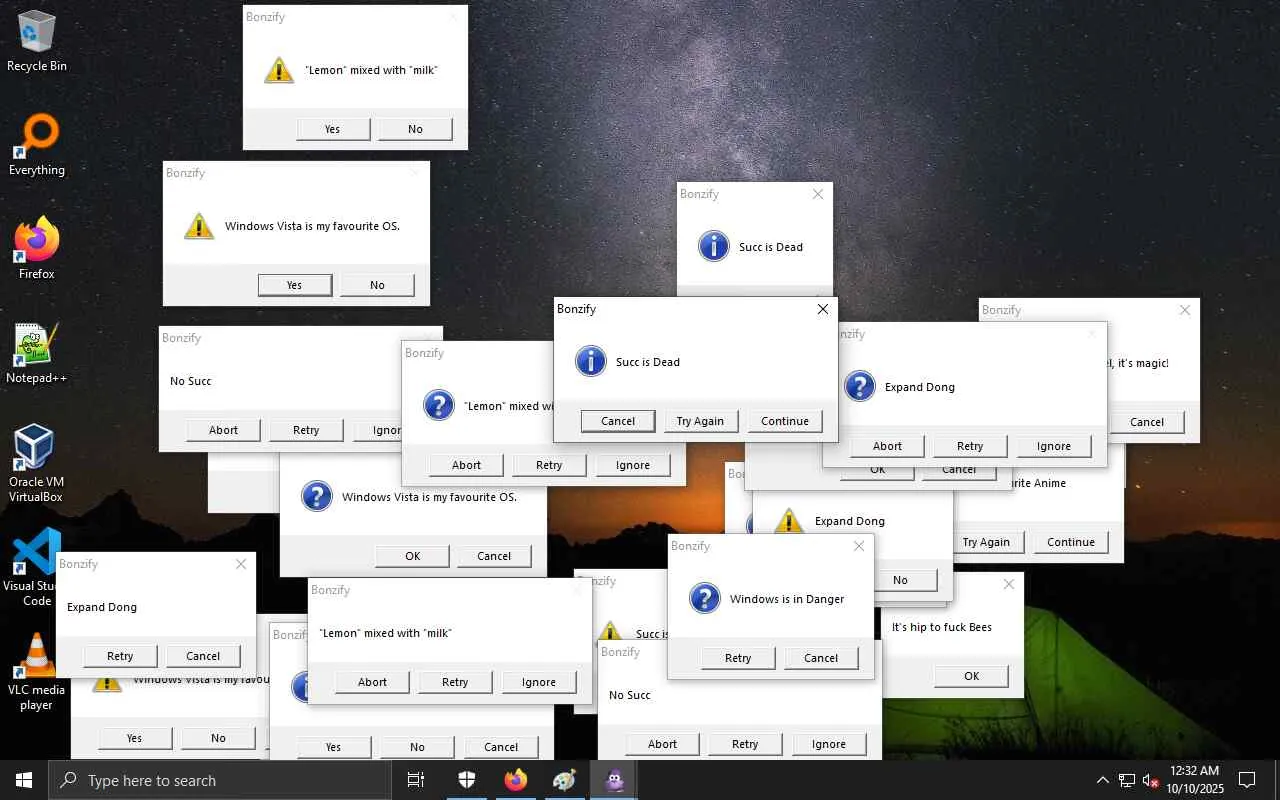The width and height of the screenshot is (1280, 800).
Task: Click the purple Bonzify icon in the taskbar
Action: tap(614, 780)
